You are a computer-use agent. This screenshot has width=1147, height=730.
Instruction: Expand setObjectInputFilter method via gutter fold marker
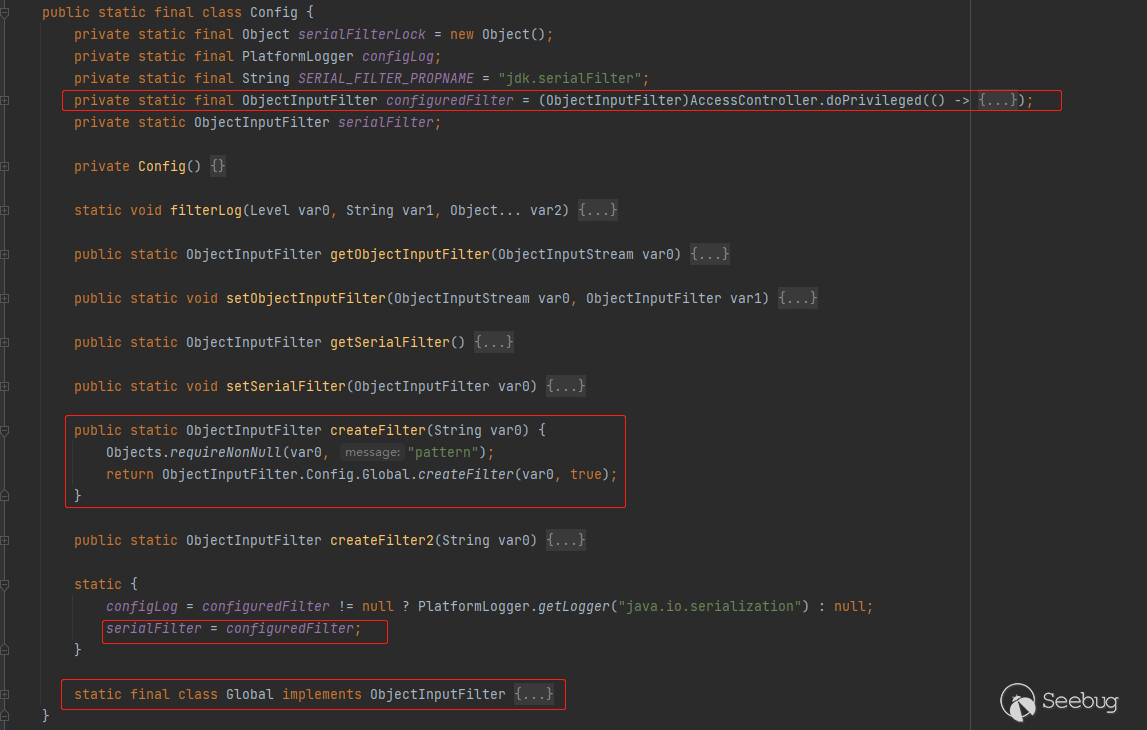pos(4,298)
